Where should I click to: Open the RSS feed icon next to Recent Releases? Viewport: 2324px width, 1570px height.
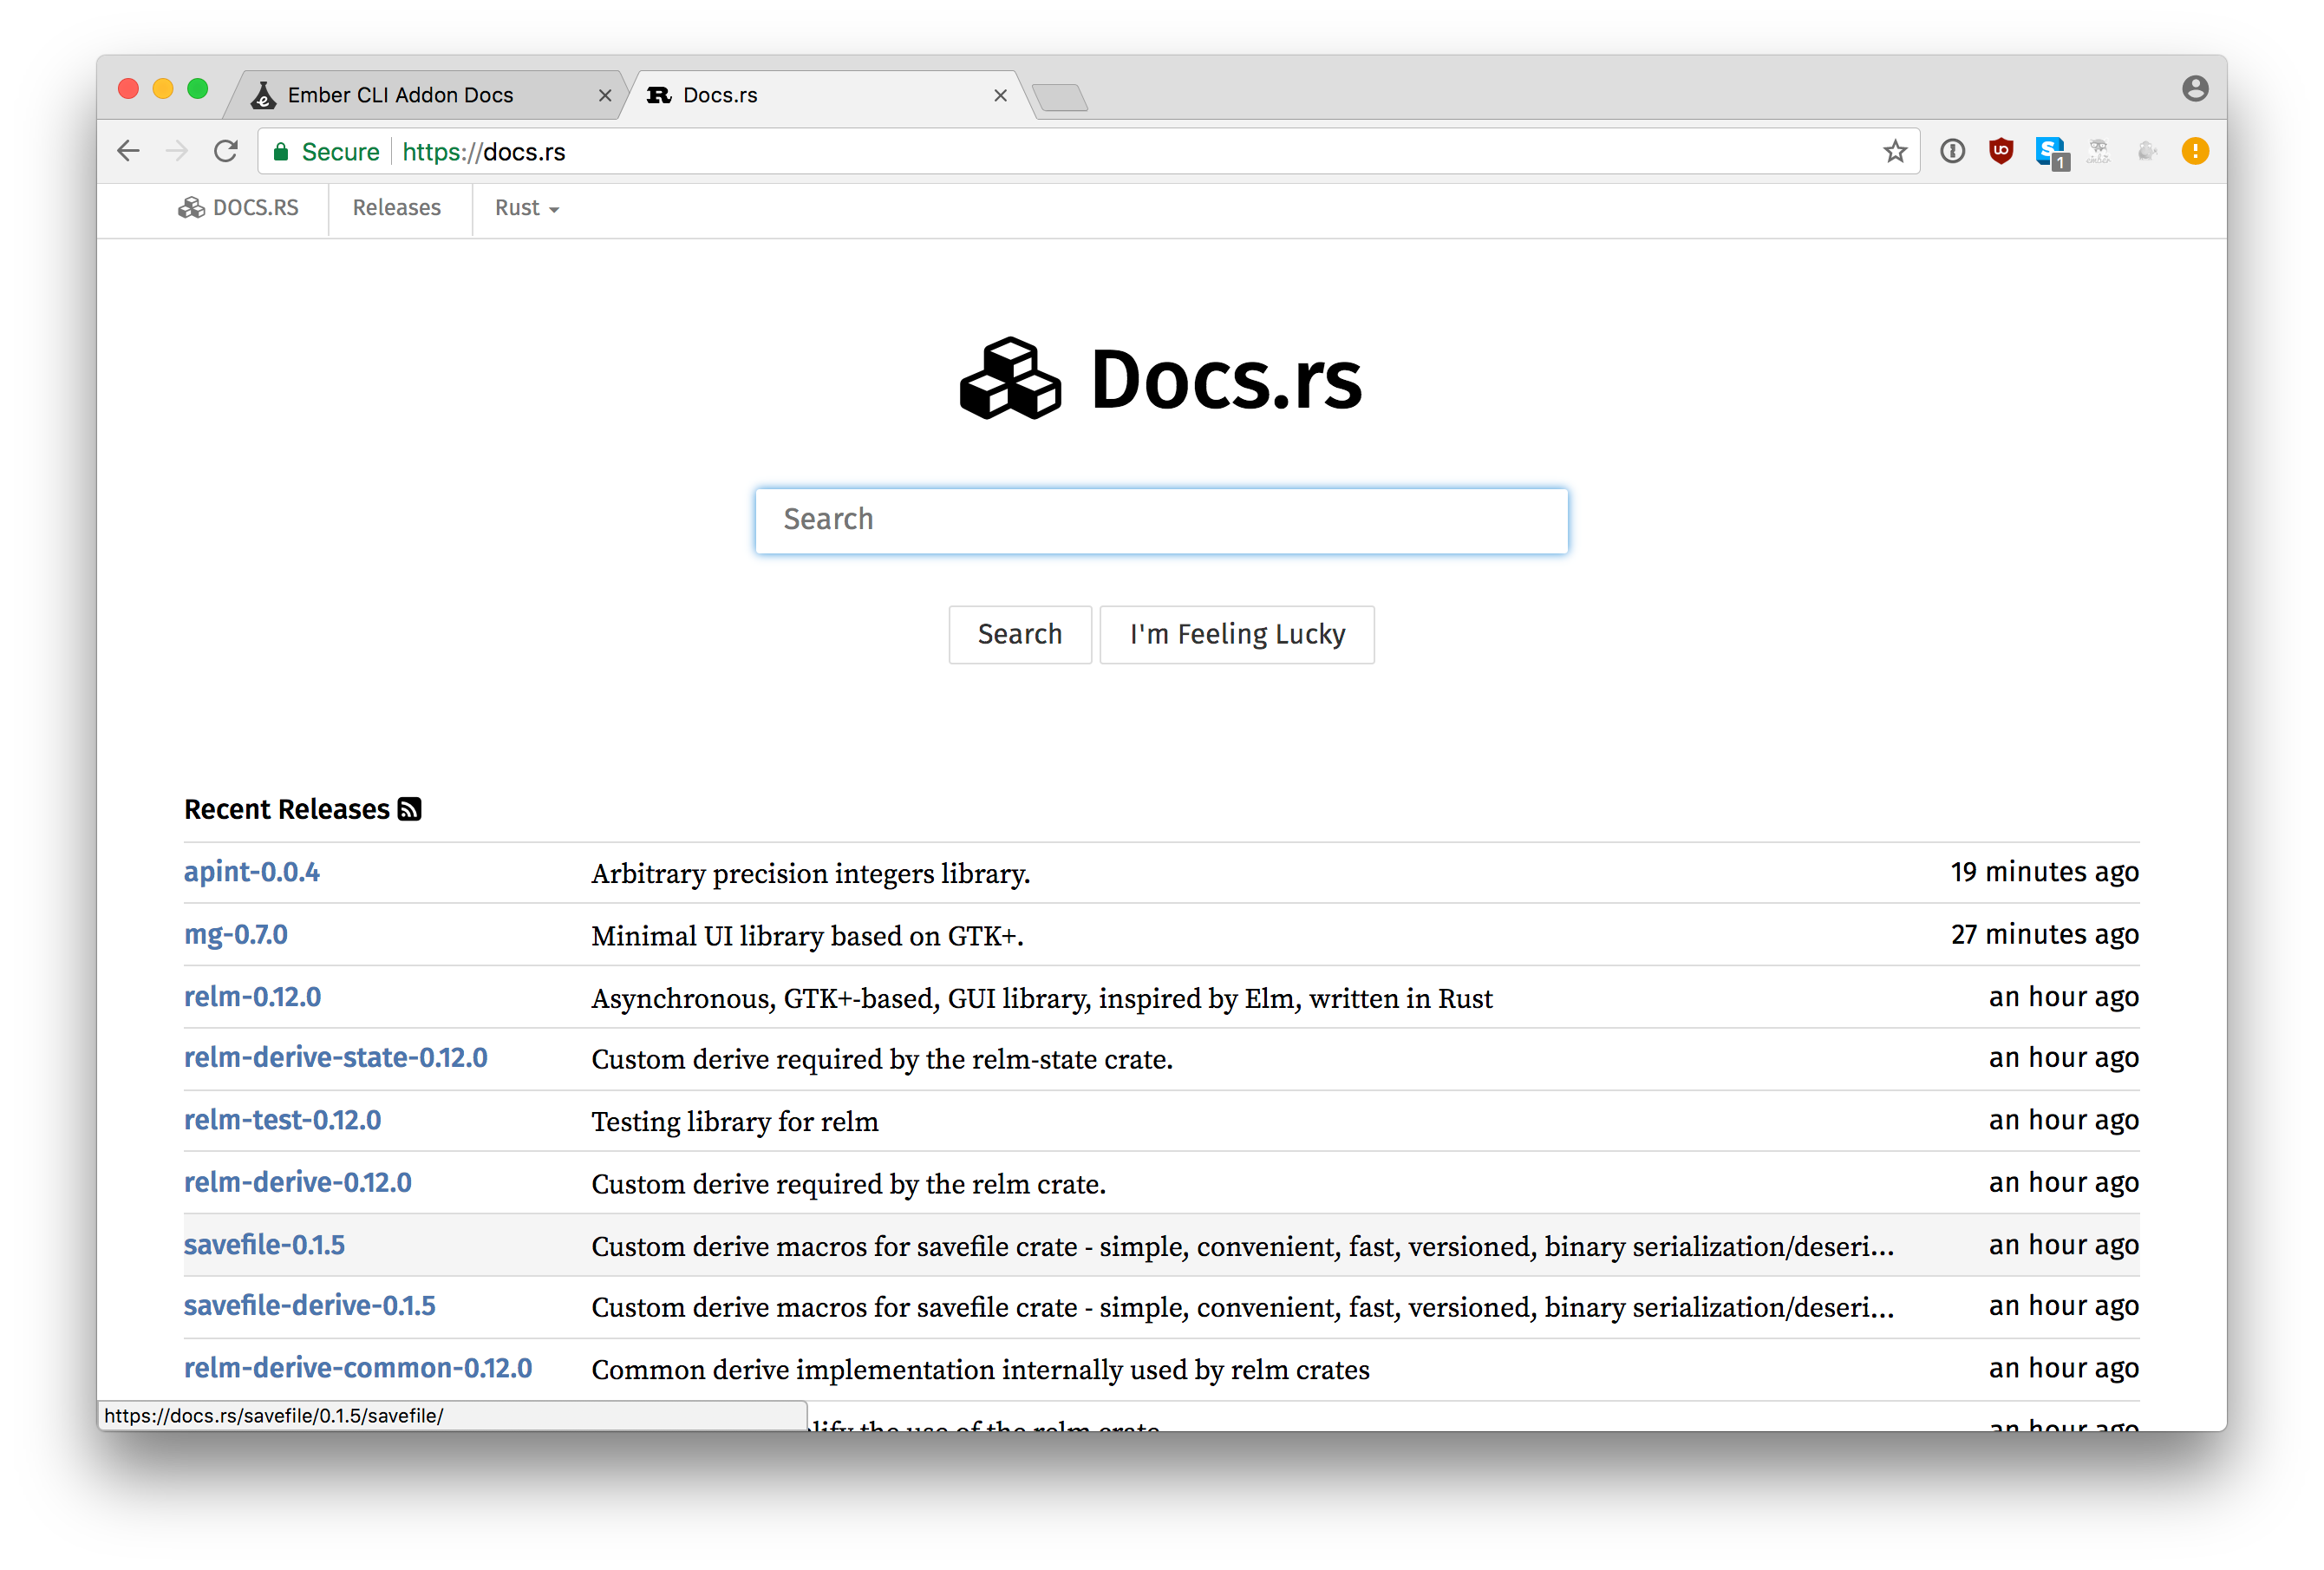click(410, 808)
